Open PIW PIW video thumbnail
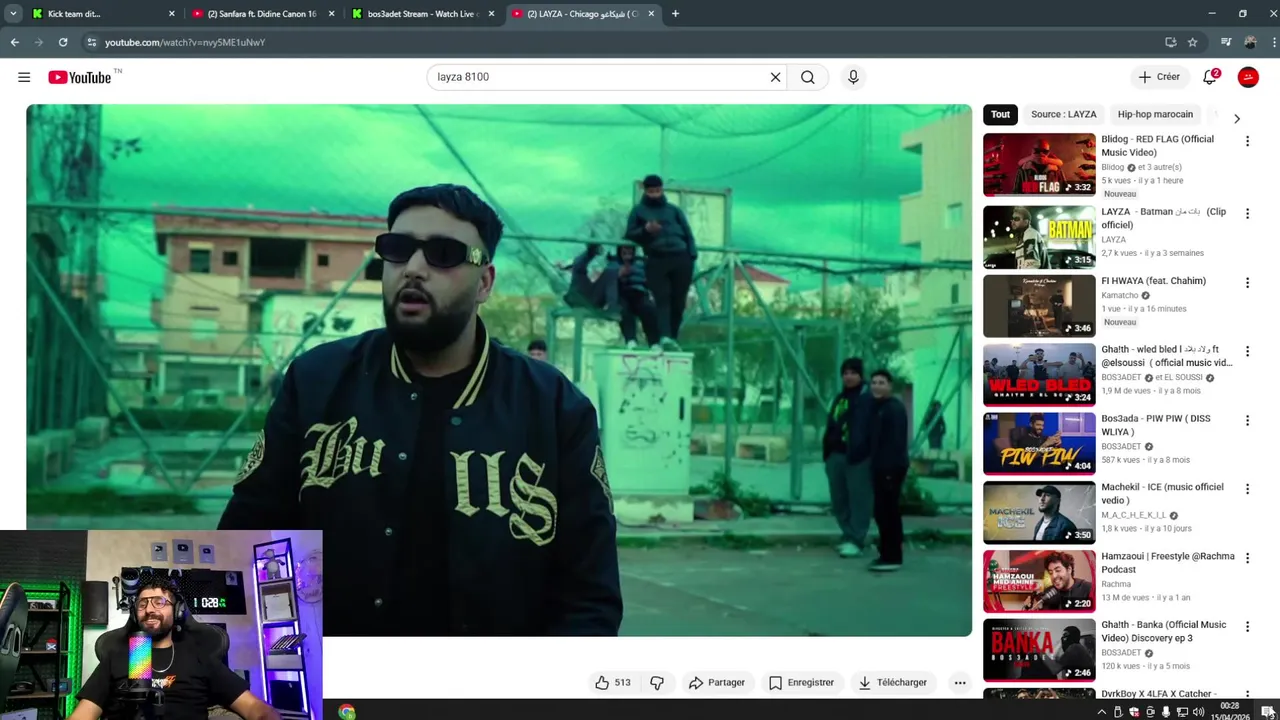This screenshot has width=1280, height=720. tap(1039, 444)
